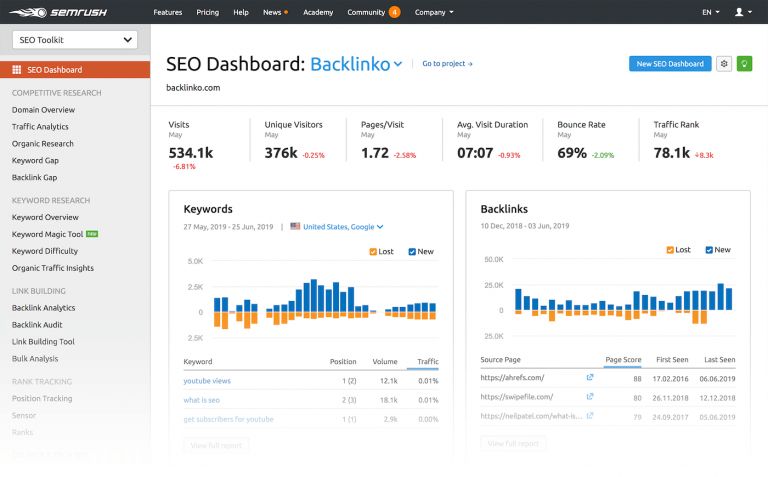
Task: Toggle Lost checkbox in Backlinks chart
Action: (671, 250)
